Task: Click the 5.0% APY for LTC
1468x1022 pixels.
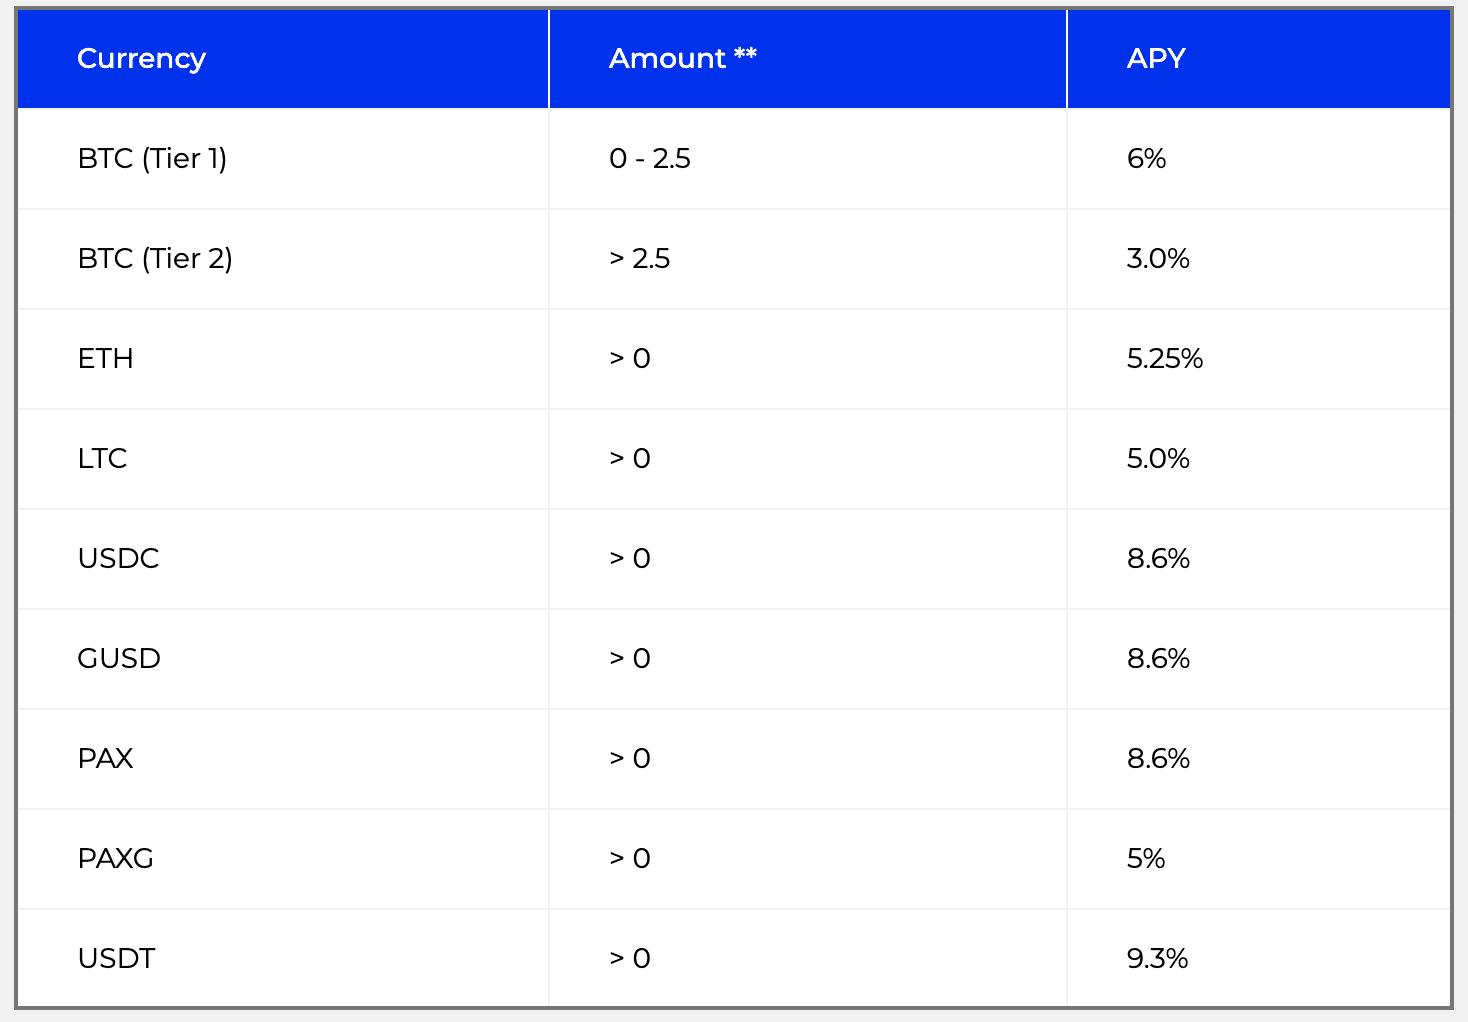Action: tap(1158, 459)
